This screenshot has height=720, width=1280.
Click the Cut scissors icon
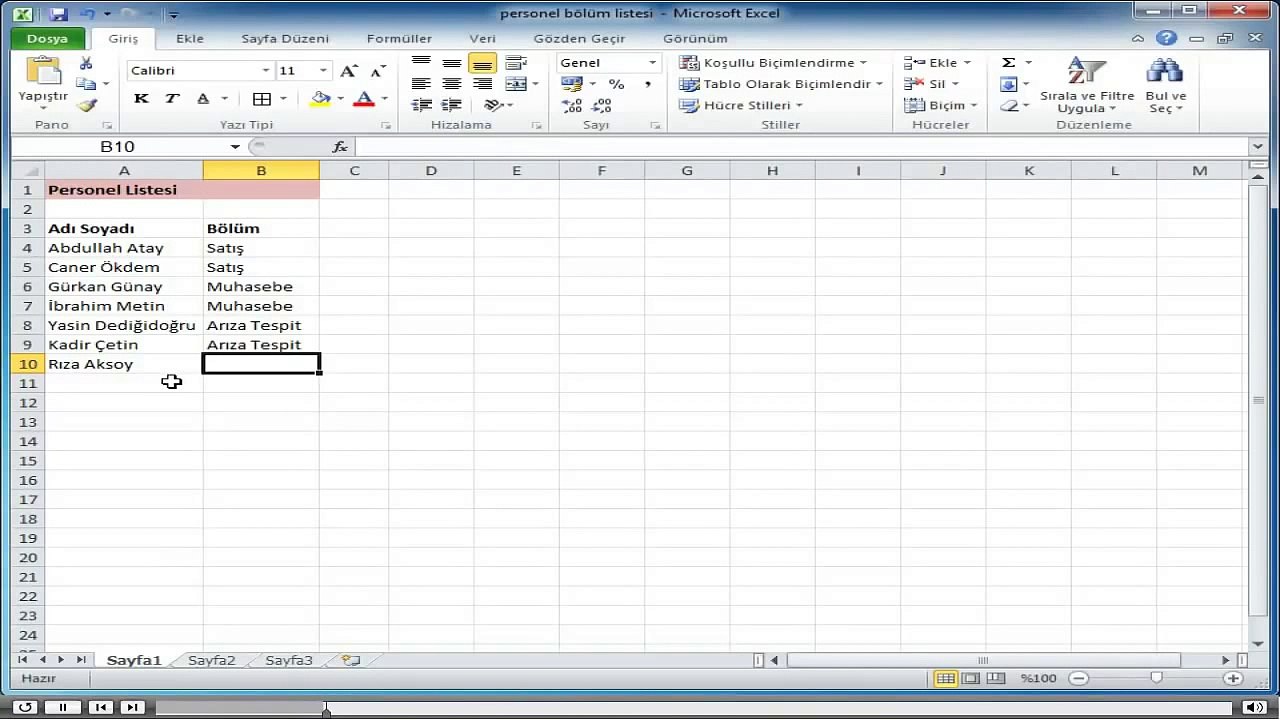pyautogui.click(x=86, y=63)
